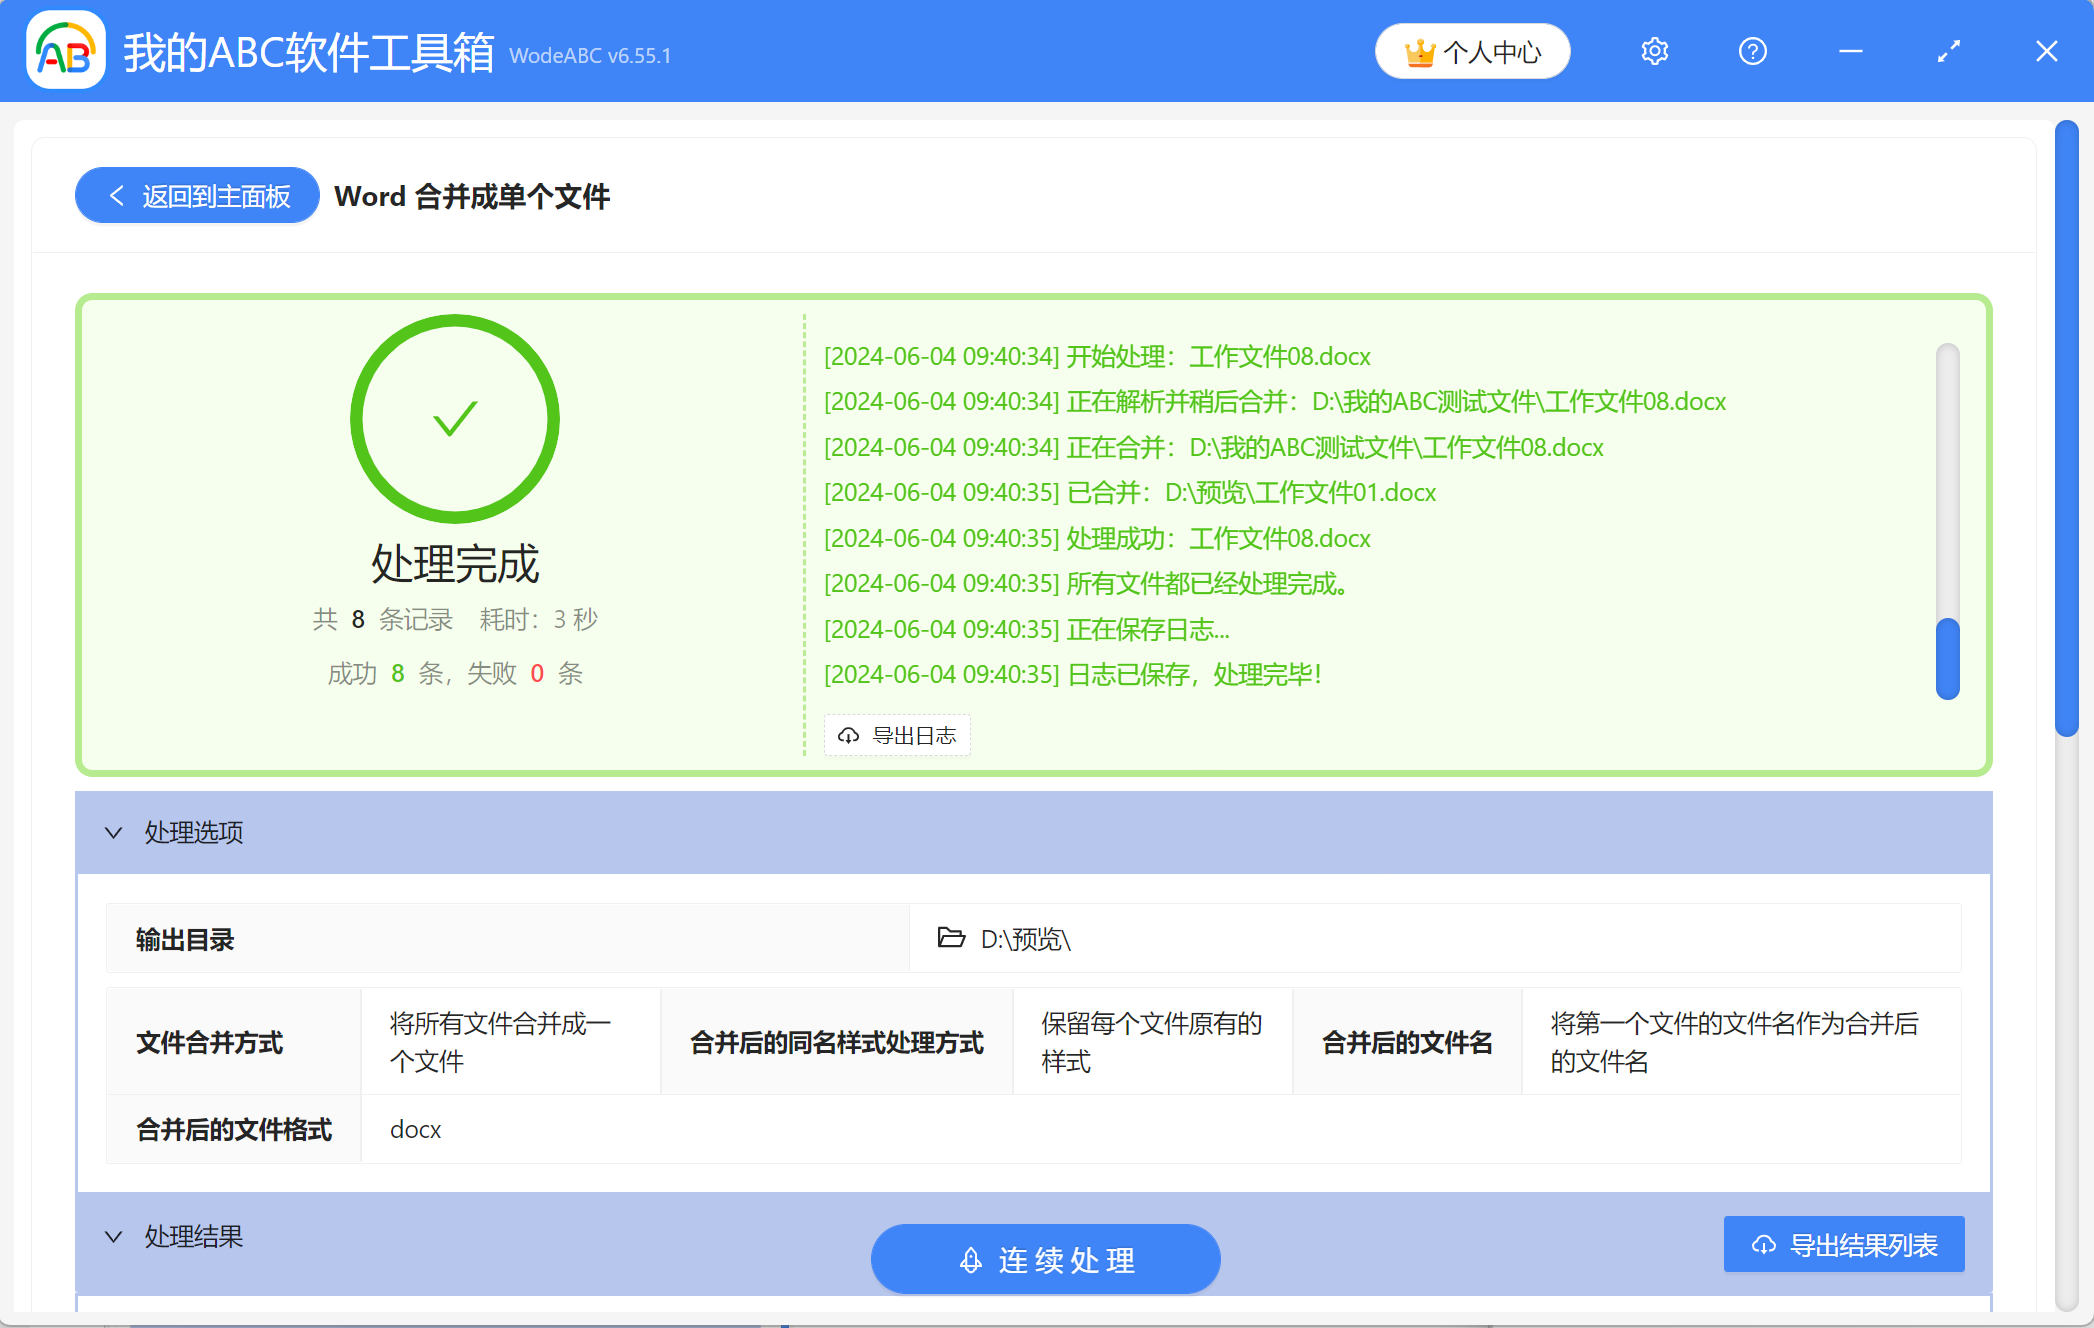Minimize the application window

pos(1851,51)
